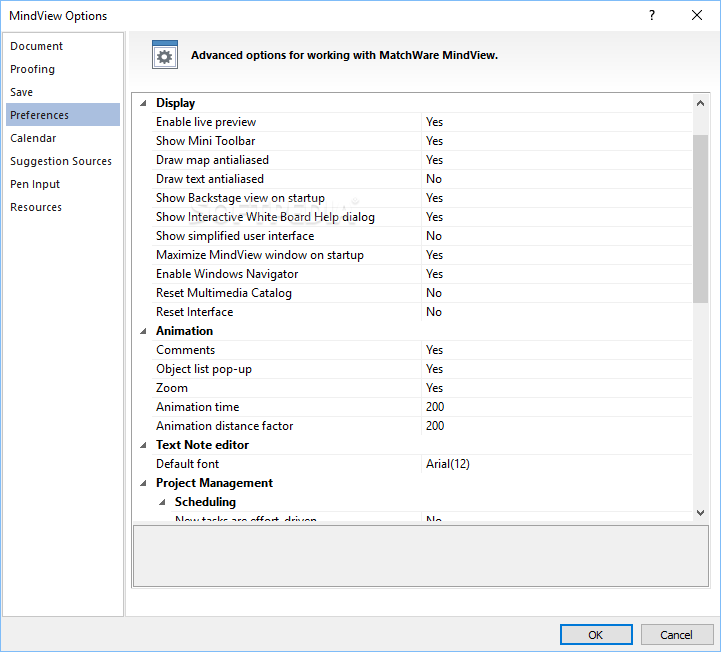Collapse the Project Management section

pyautogui.click(x=143, y=483)
